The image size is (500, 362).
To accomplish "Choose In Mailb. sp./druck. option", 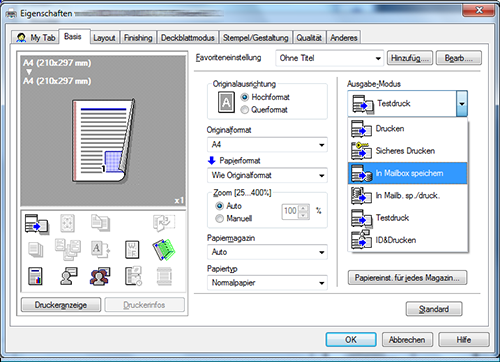I will [x=408, y=195].
